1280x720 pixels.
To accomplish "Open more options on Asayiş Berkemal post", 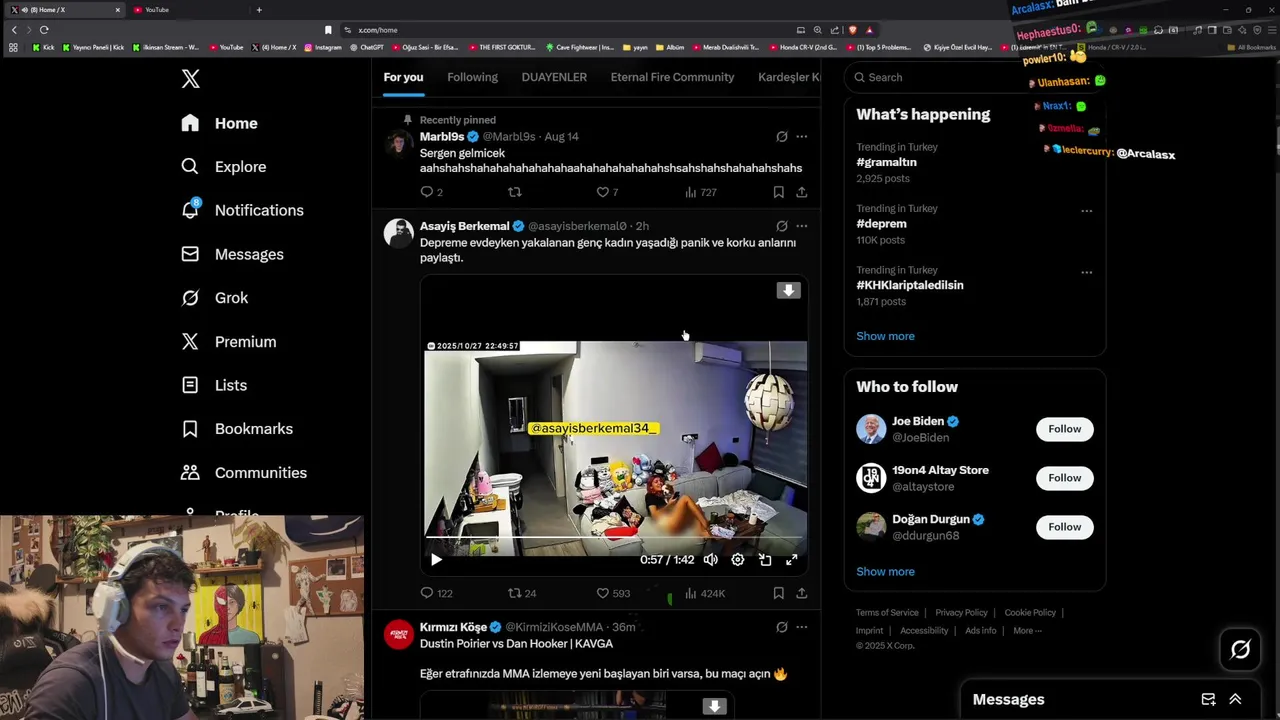I will pyautogui.click(x=801, y=226).
